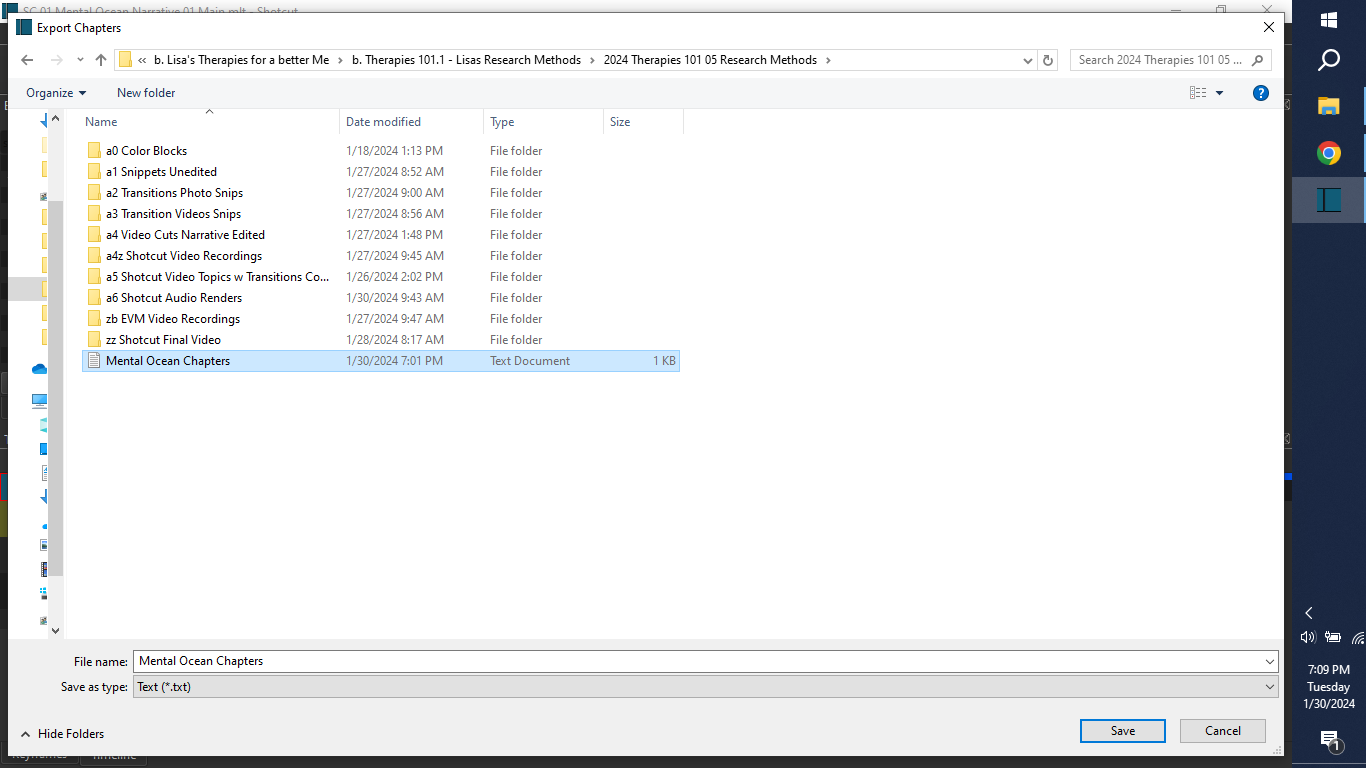The image size is (1366, 768).
Task: Open the view options dropdown arrow
Action: 1219,93
